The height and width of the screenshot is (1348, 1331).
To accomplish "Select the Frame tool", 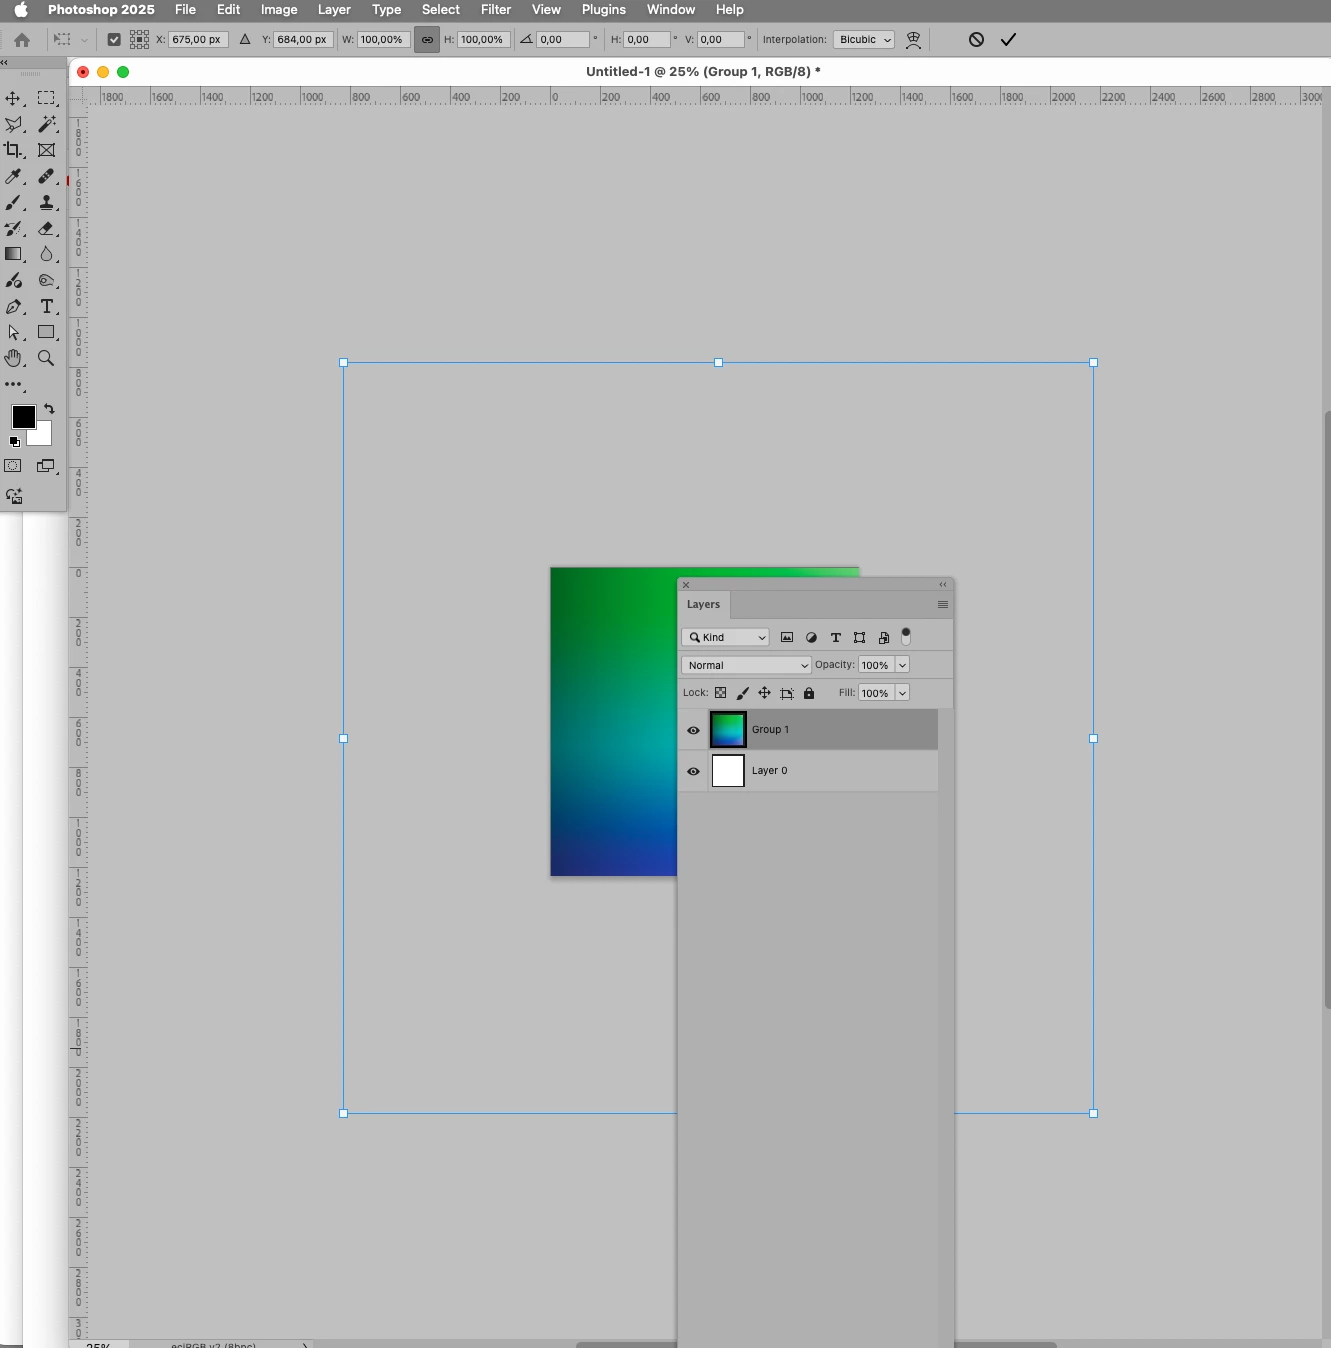I will point(46,150).
